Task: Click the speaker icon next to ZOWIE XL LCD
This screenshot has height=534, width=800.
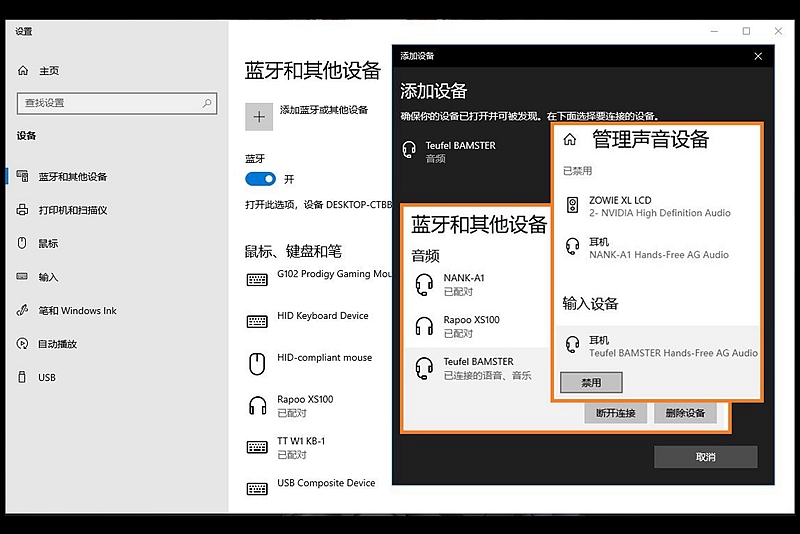Action: pyautogui.click(x=572, y=206)
